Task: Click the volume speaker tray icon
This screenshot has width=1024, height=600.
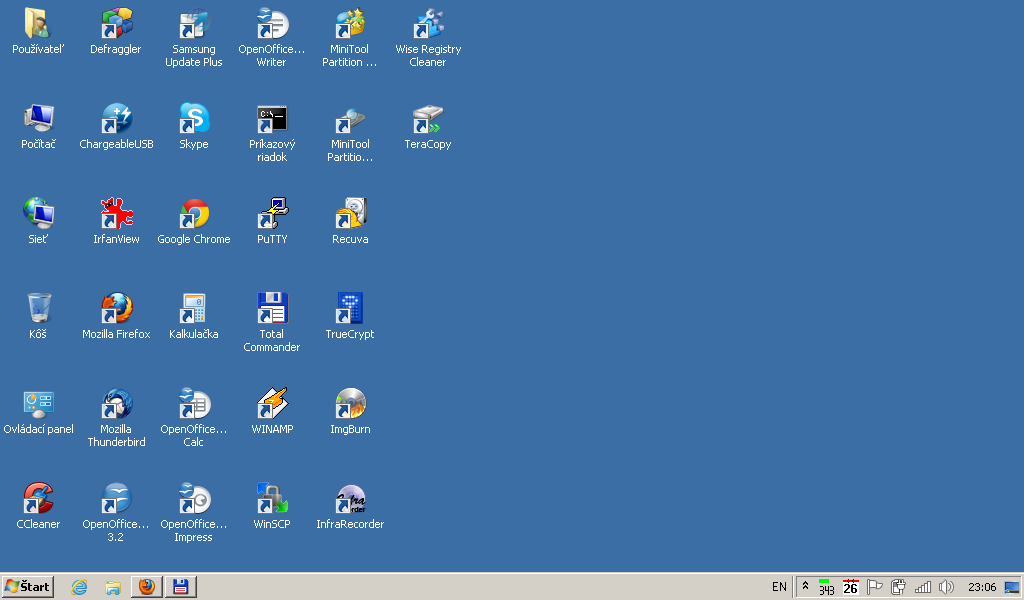Action: coord(946,587)
